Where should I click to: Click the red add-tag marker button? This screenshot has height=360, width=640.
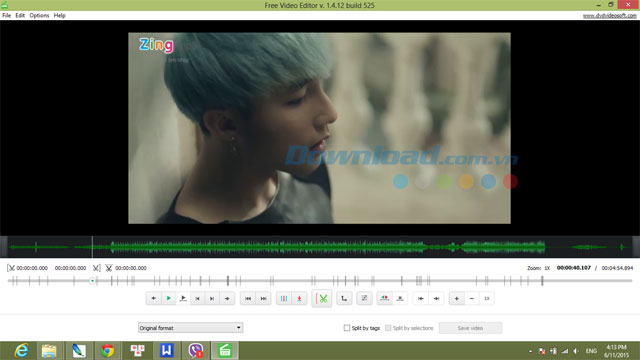pos(299,298)
